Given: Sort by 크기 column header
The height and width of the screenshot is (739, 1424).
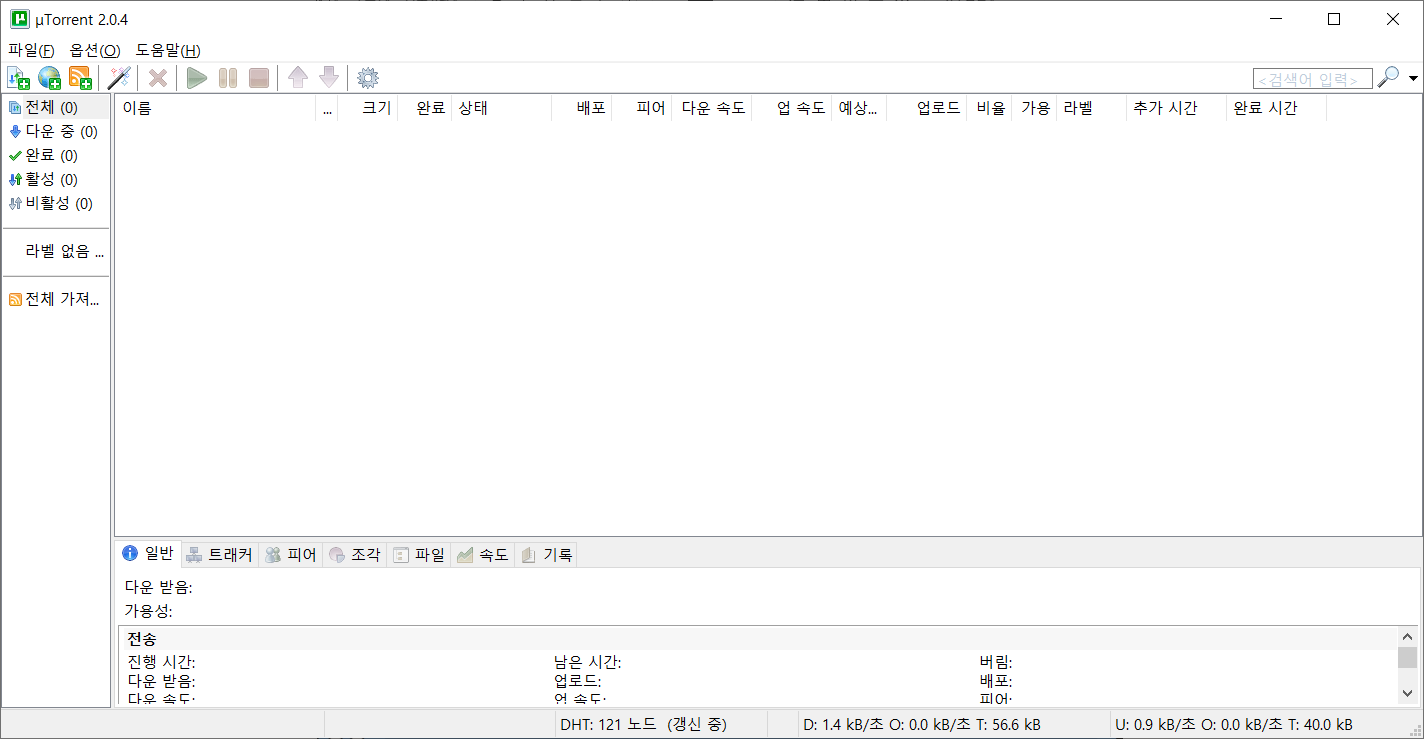Looking at the screenshot, I should (368, 108).
